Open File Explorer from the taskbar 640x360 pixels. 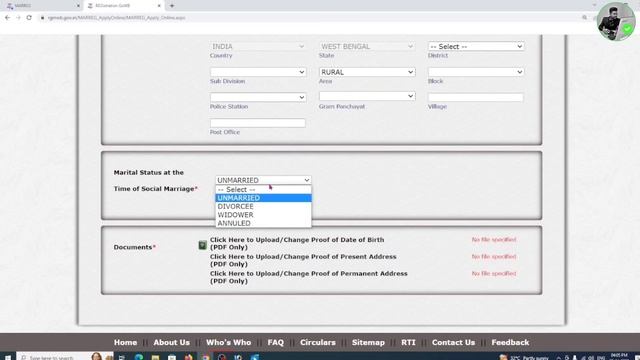(156, 357)
